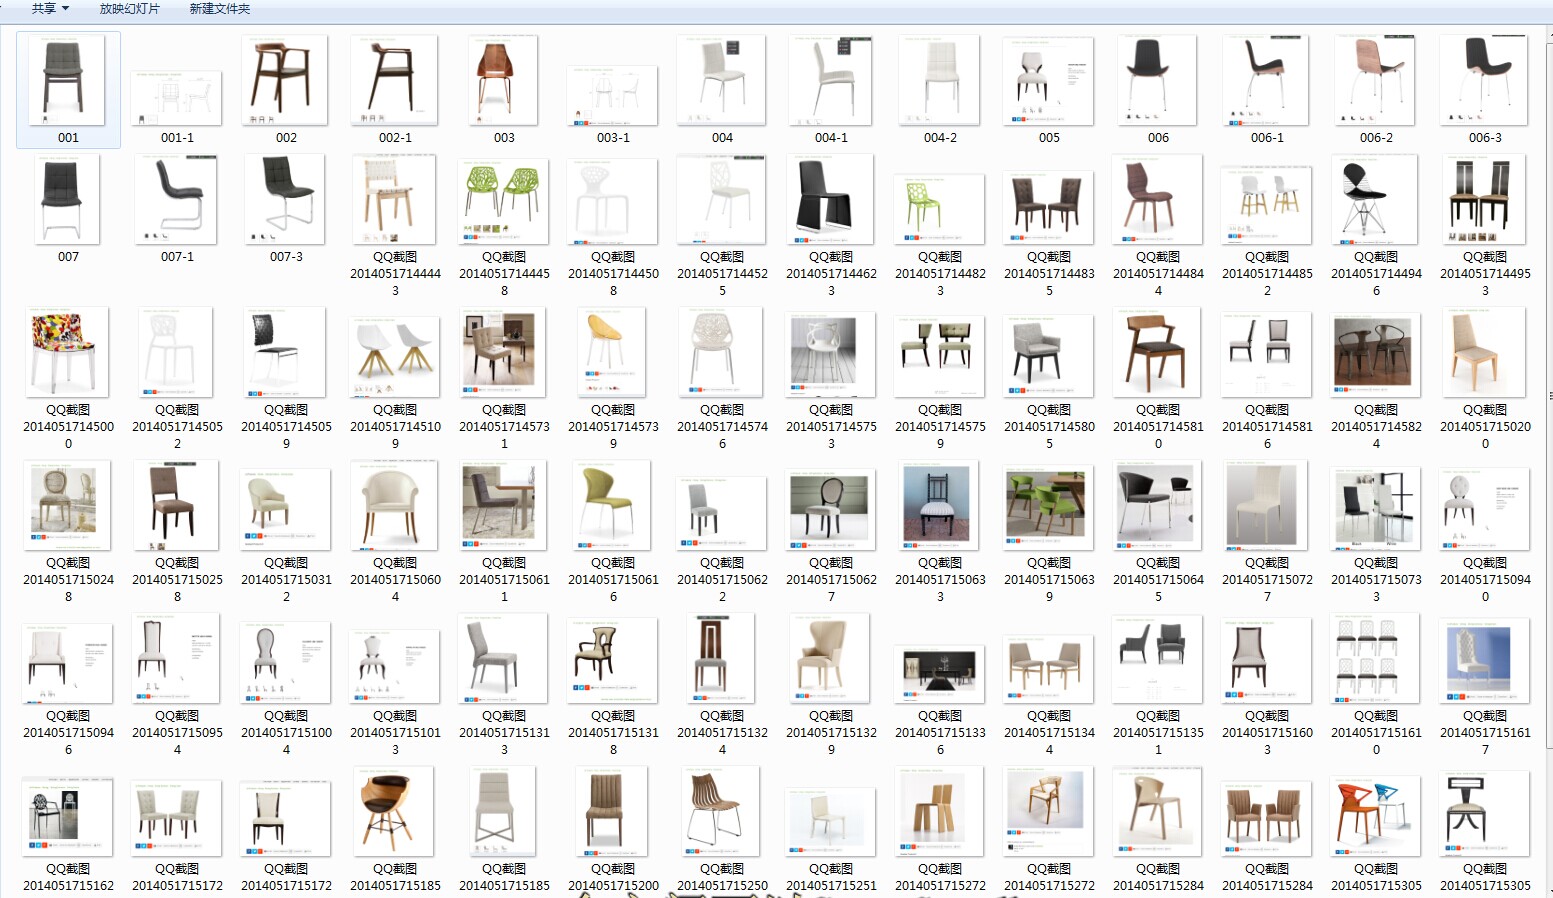Select QQ截图 20140517151617 blue background chair
Viewport: 1553px width, 898px height.
[x=1485, y=660]
